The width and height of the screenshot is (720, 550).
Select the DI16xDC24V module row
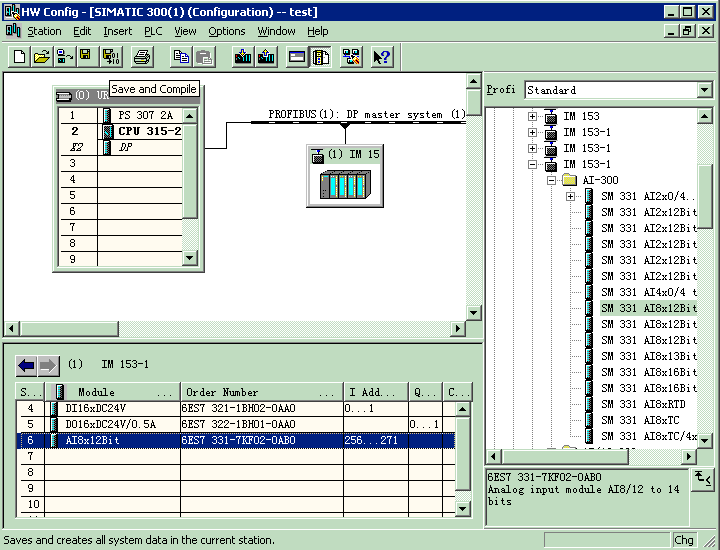pos(96,408)
